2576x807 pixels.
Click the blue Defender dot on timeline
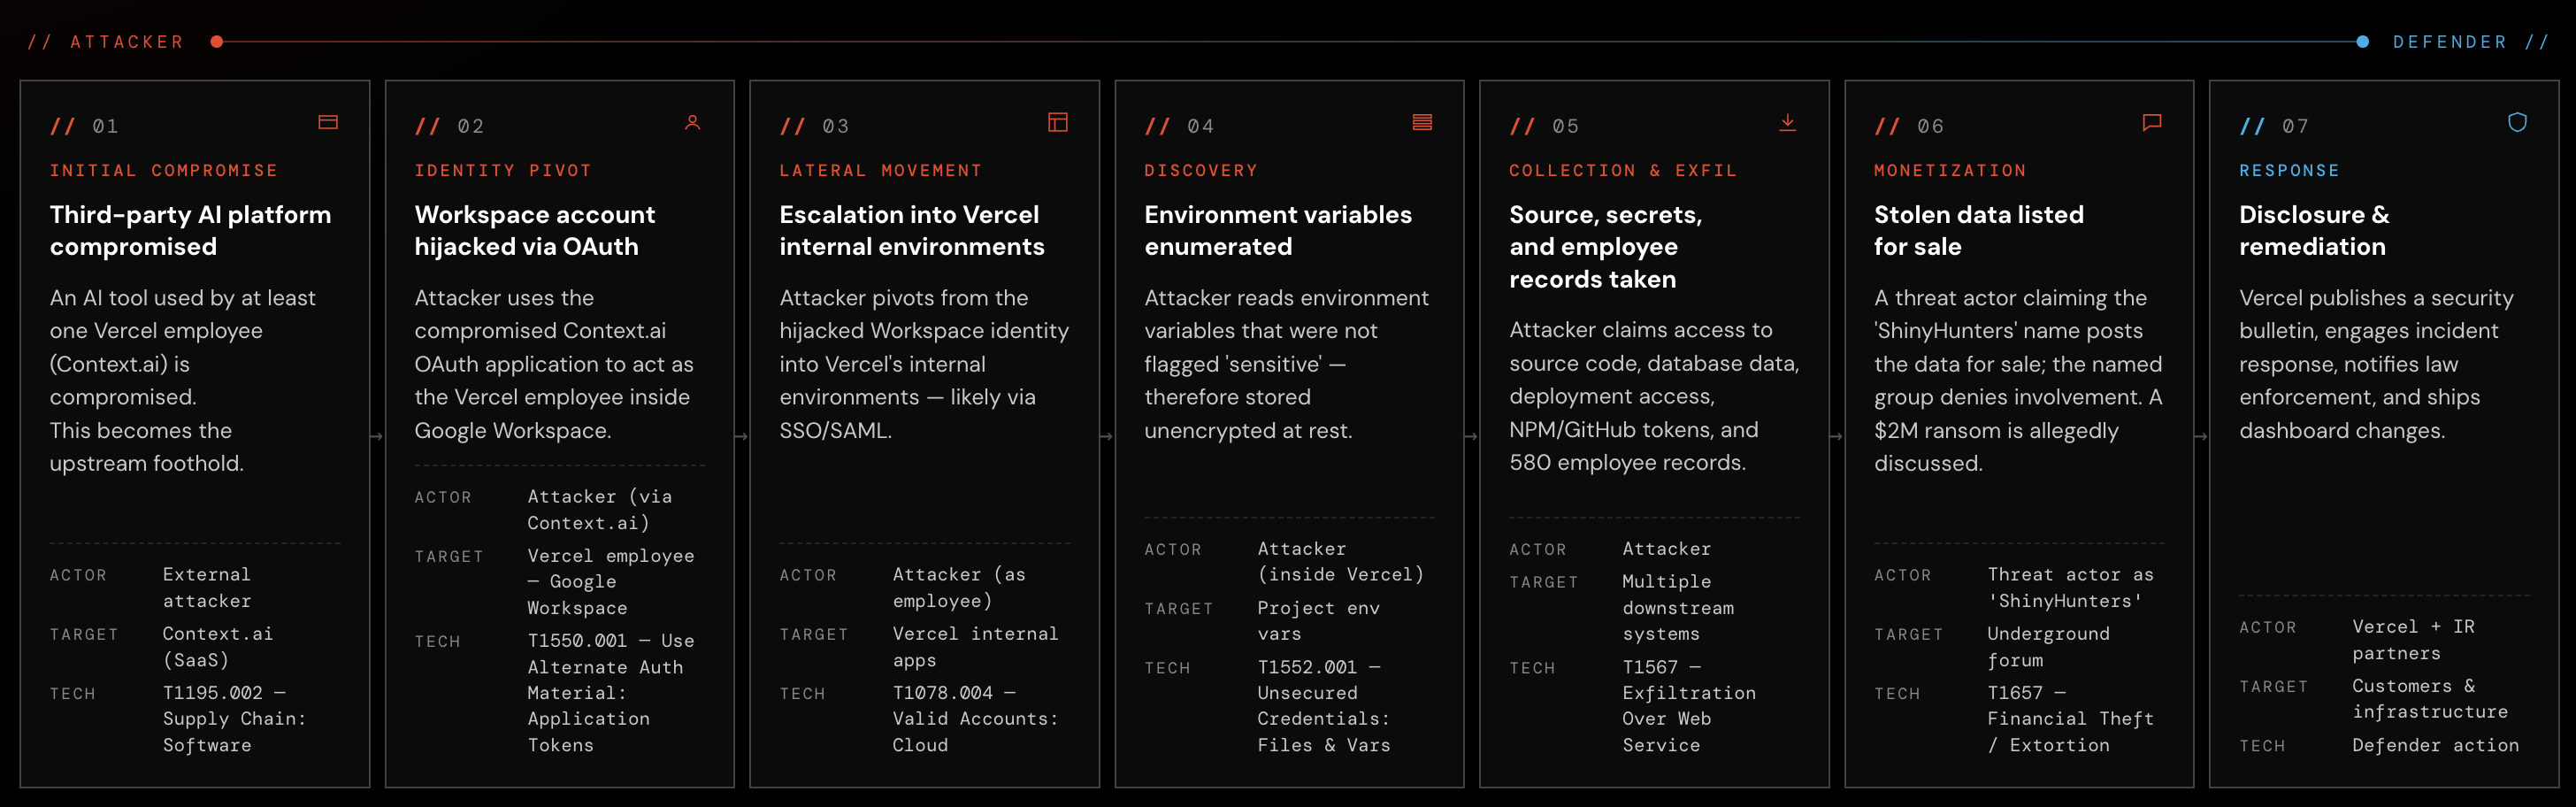tap(2362, 41)
